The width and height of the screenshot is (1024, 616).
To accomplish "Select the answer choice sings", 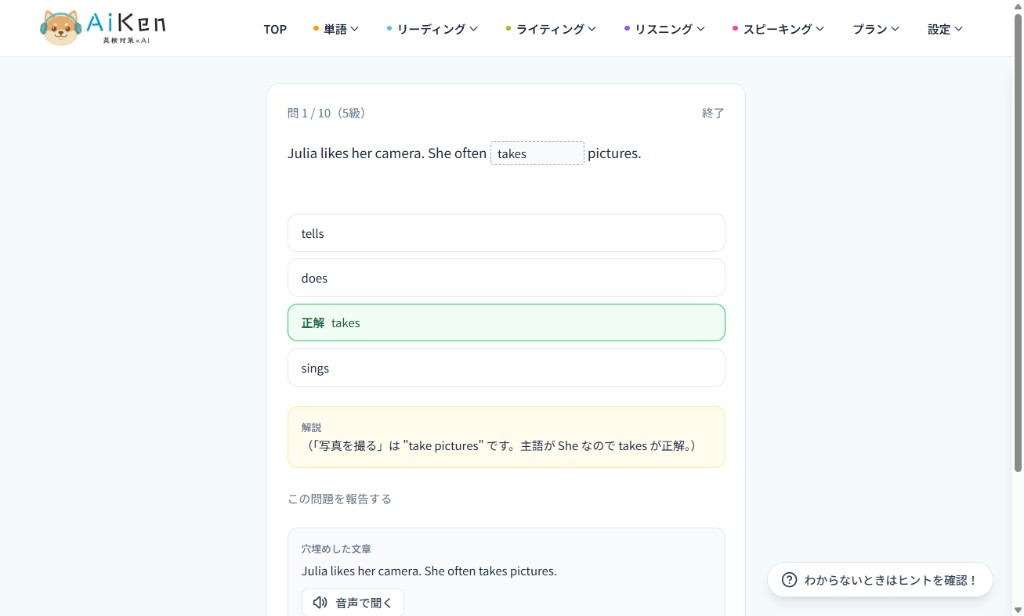I will click(x=506, y=368).
